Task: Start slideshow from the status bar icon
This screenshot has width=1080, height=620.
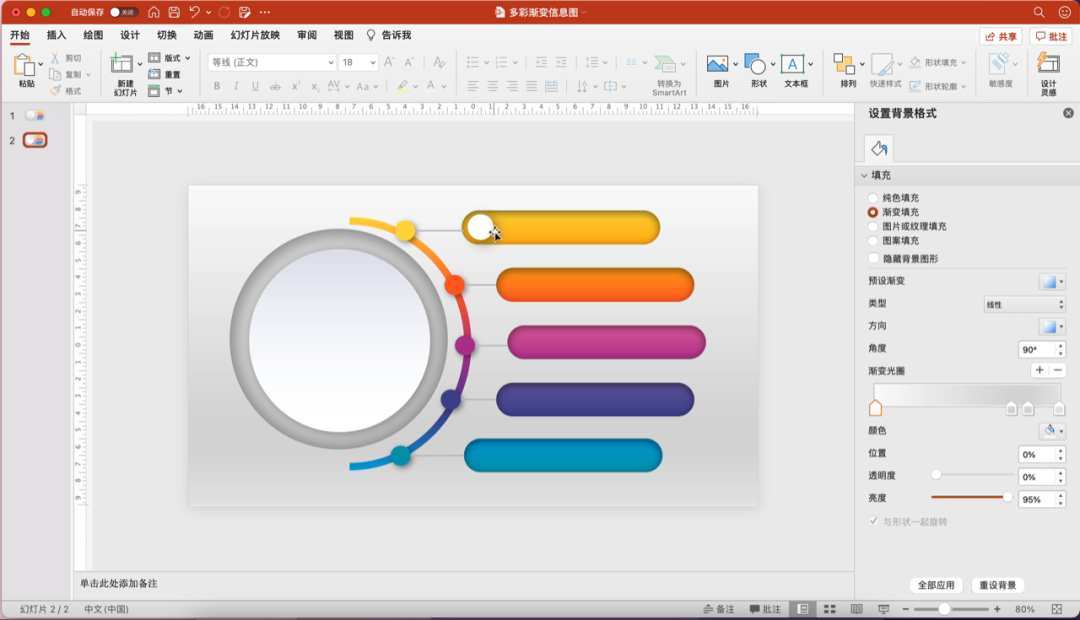Action: pyautogui.click(x=883, y=609)
